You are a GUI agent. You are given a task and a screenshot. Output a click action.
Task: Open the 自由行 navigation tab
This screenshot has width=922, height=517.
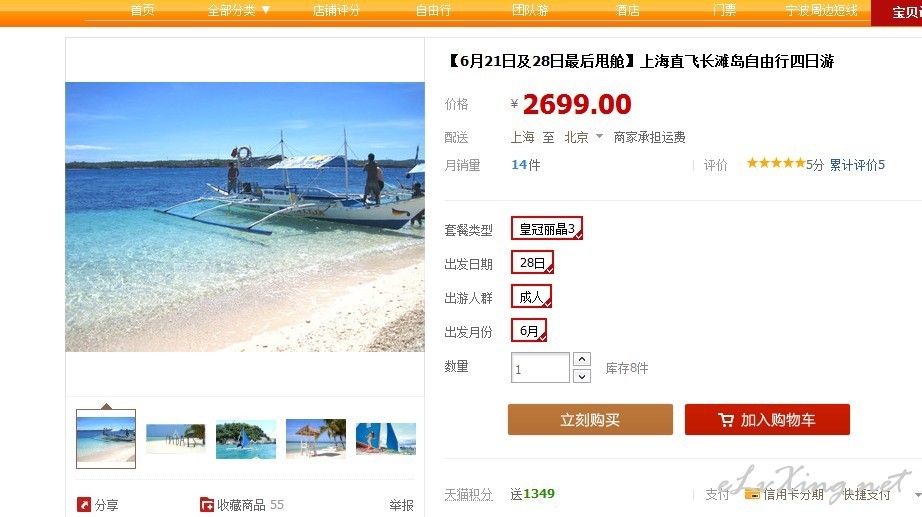433,11
